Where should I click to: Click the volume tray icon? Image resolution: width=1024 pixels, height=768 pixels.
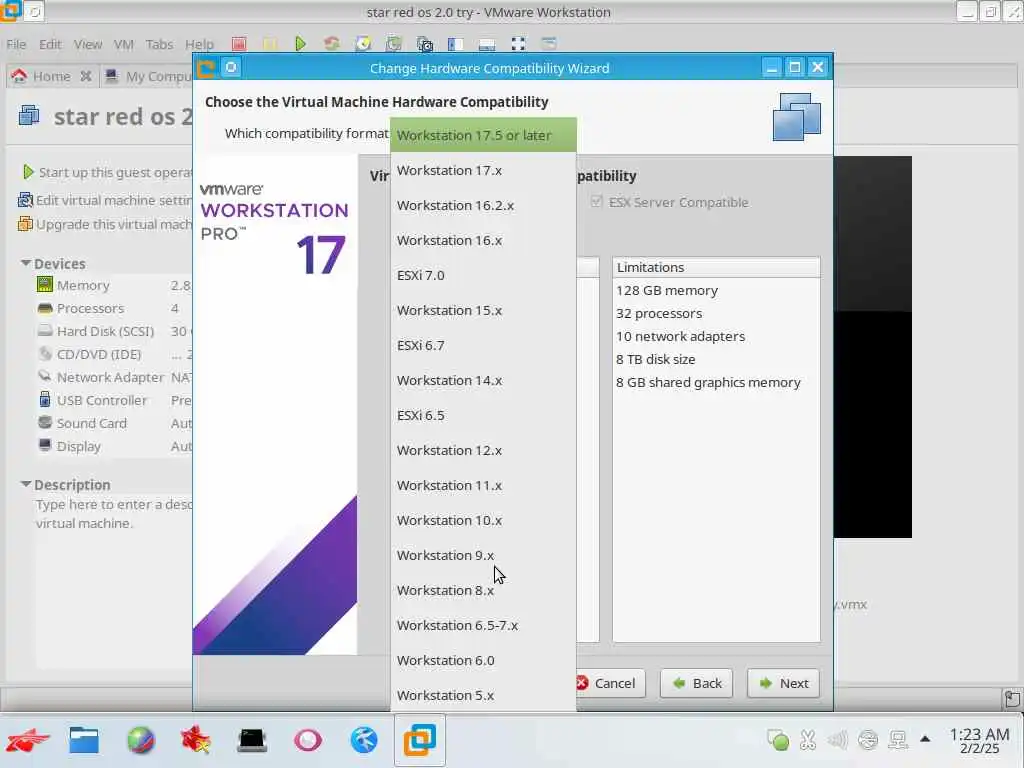(837, 740)
